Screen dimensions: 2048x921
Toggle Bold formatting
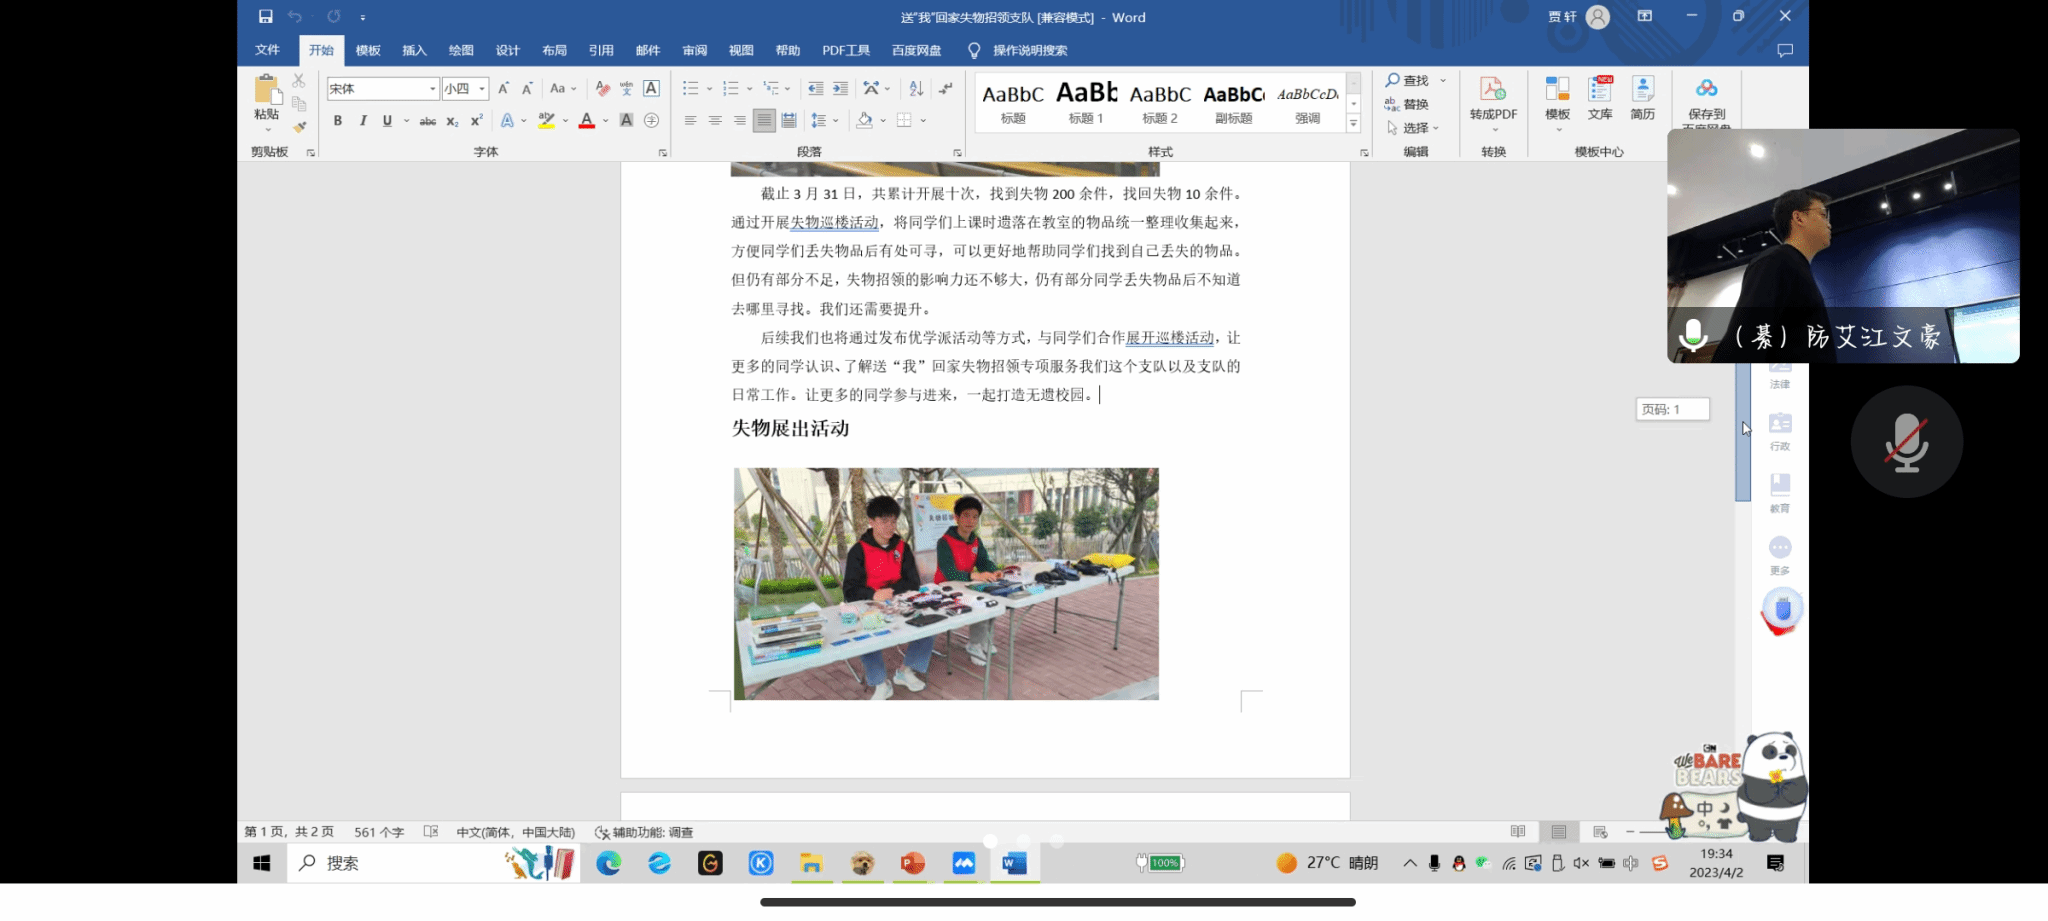(338, 121)
